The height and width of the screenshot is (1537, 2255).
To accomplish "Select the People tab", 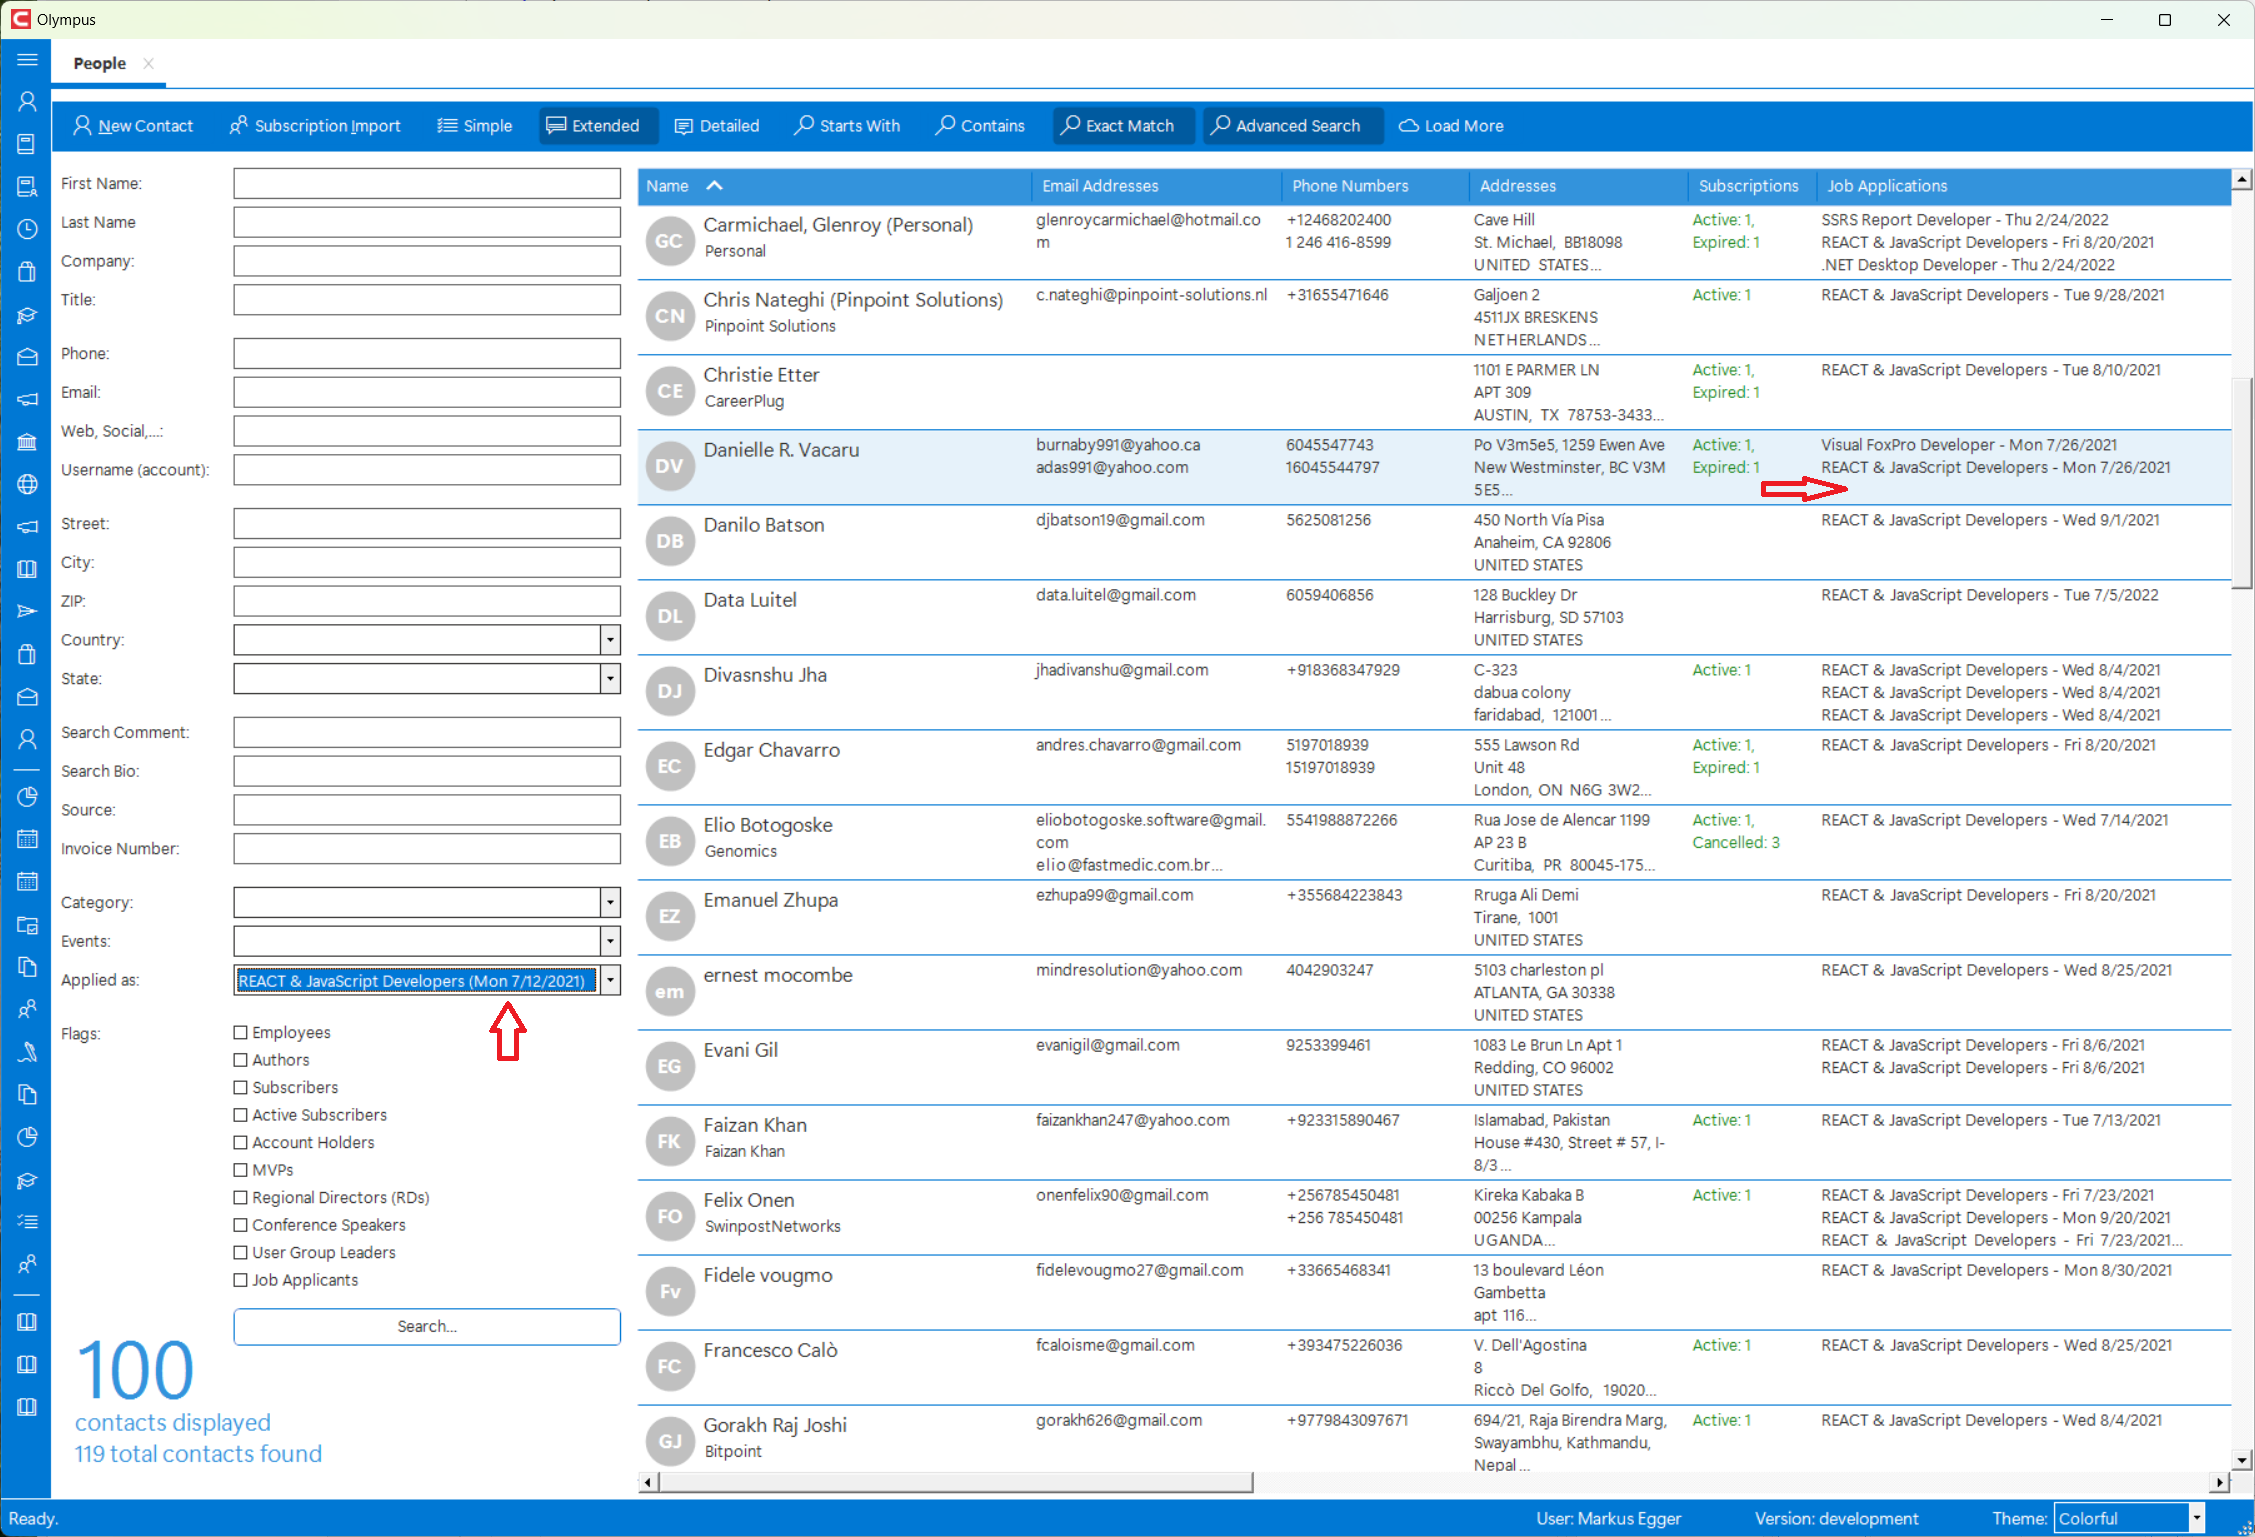I will click(99, 63).
